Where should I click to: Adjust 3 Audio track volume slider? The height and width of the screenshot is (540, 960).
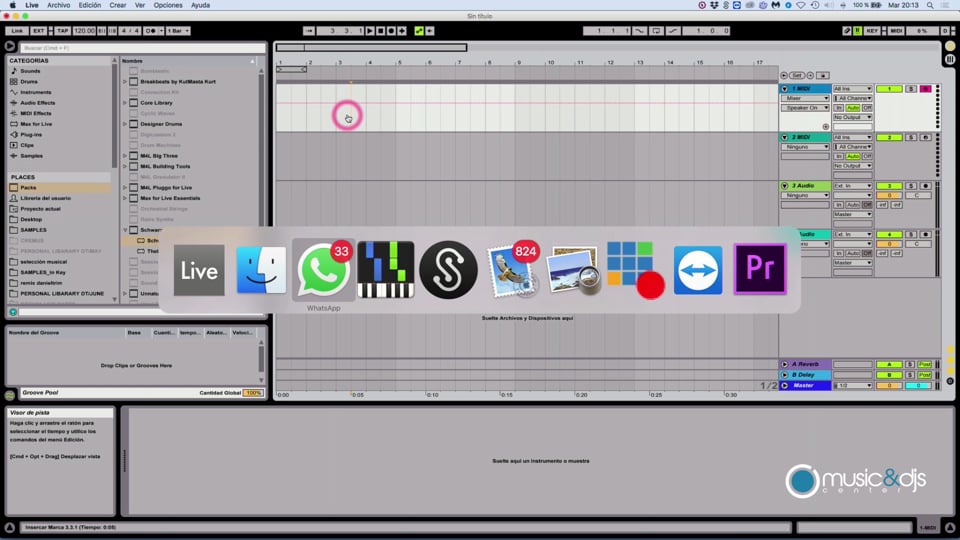pyautogui.click(x=889, y=195)
